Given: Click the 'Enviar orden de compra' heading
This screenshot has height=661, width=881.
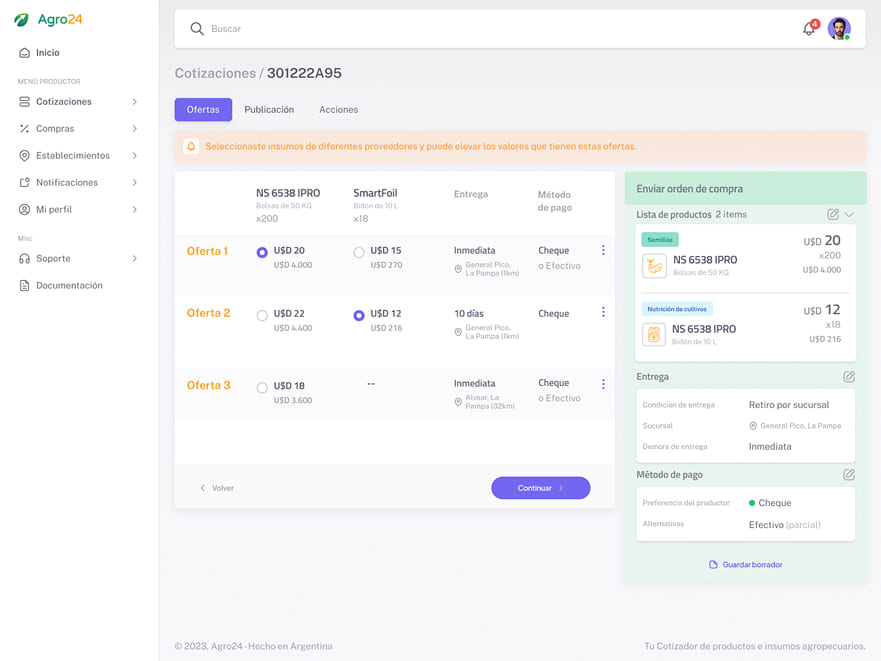Looking at the screenshot, I should 689,189.
